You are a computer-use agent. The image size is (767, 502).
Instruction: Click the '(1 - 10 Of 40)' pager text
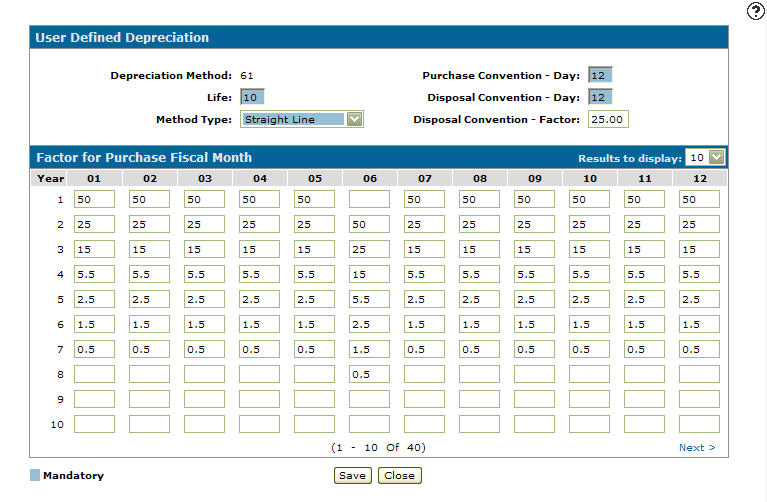click(378, 447)
